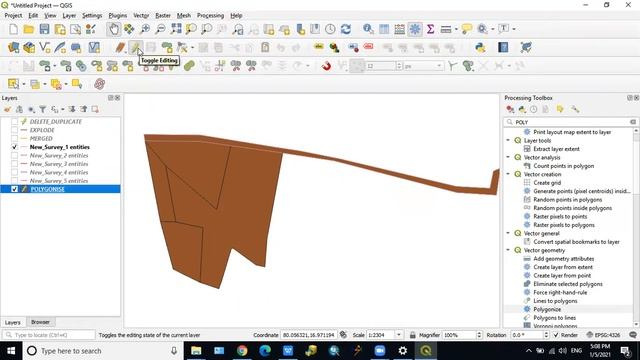Select Count points in polygon algorithm

pyautogui.click(x=564, y=166)
